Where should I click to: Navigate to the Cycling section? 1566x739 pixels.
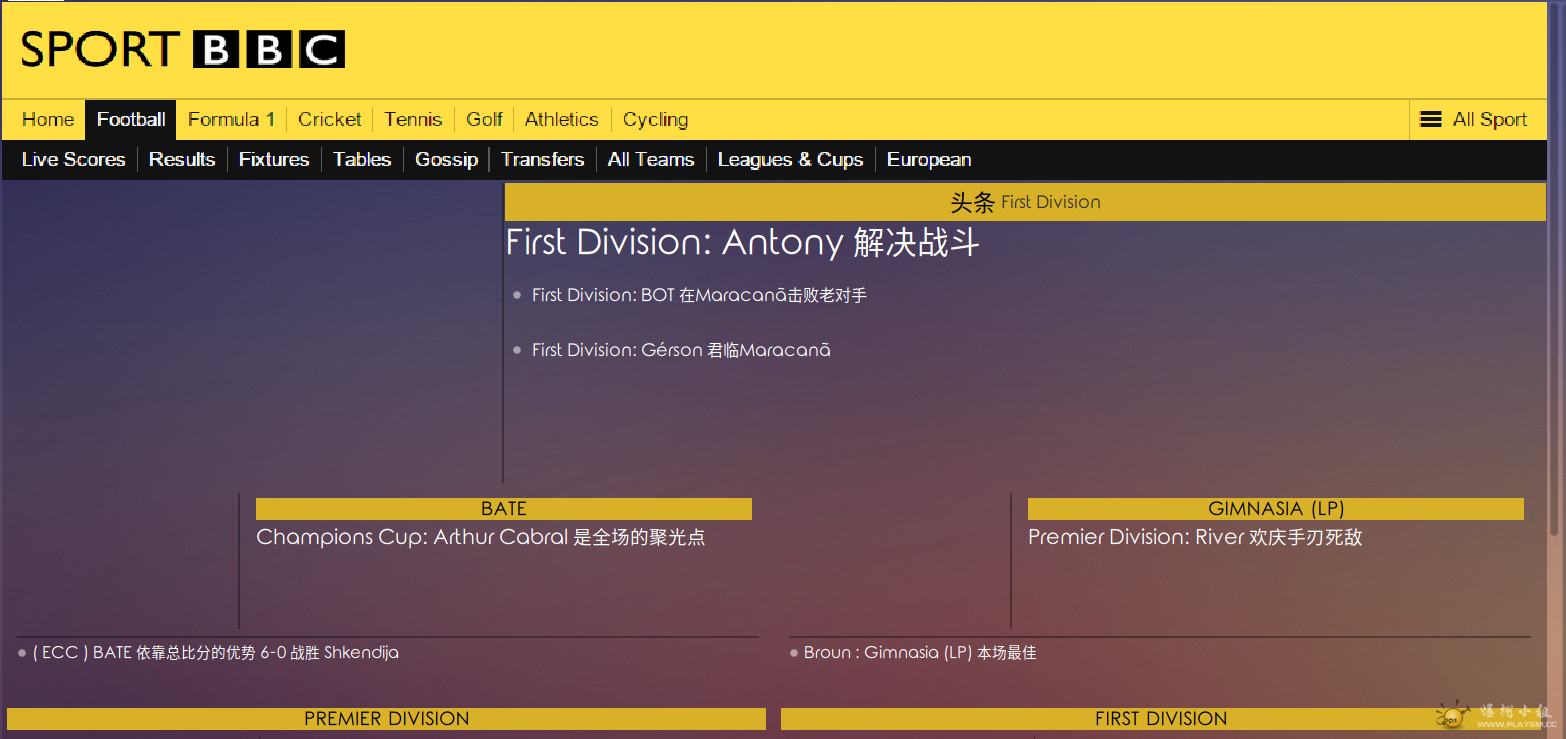point(655,120)
